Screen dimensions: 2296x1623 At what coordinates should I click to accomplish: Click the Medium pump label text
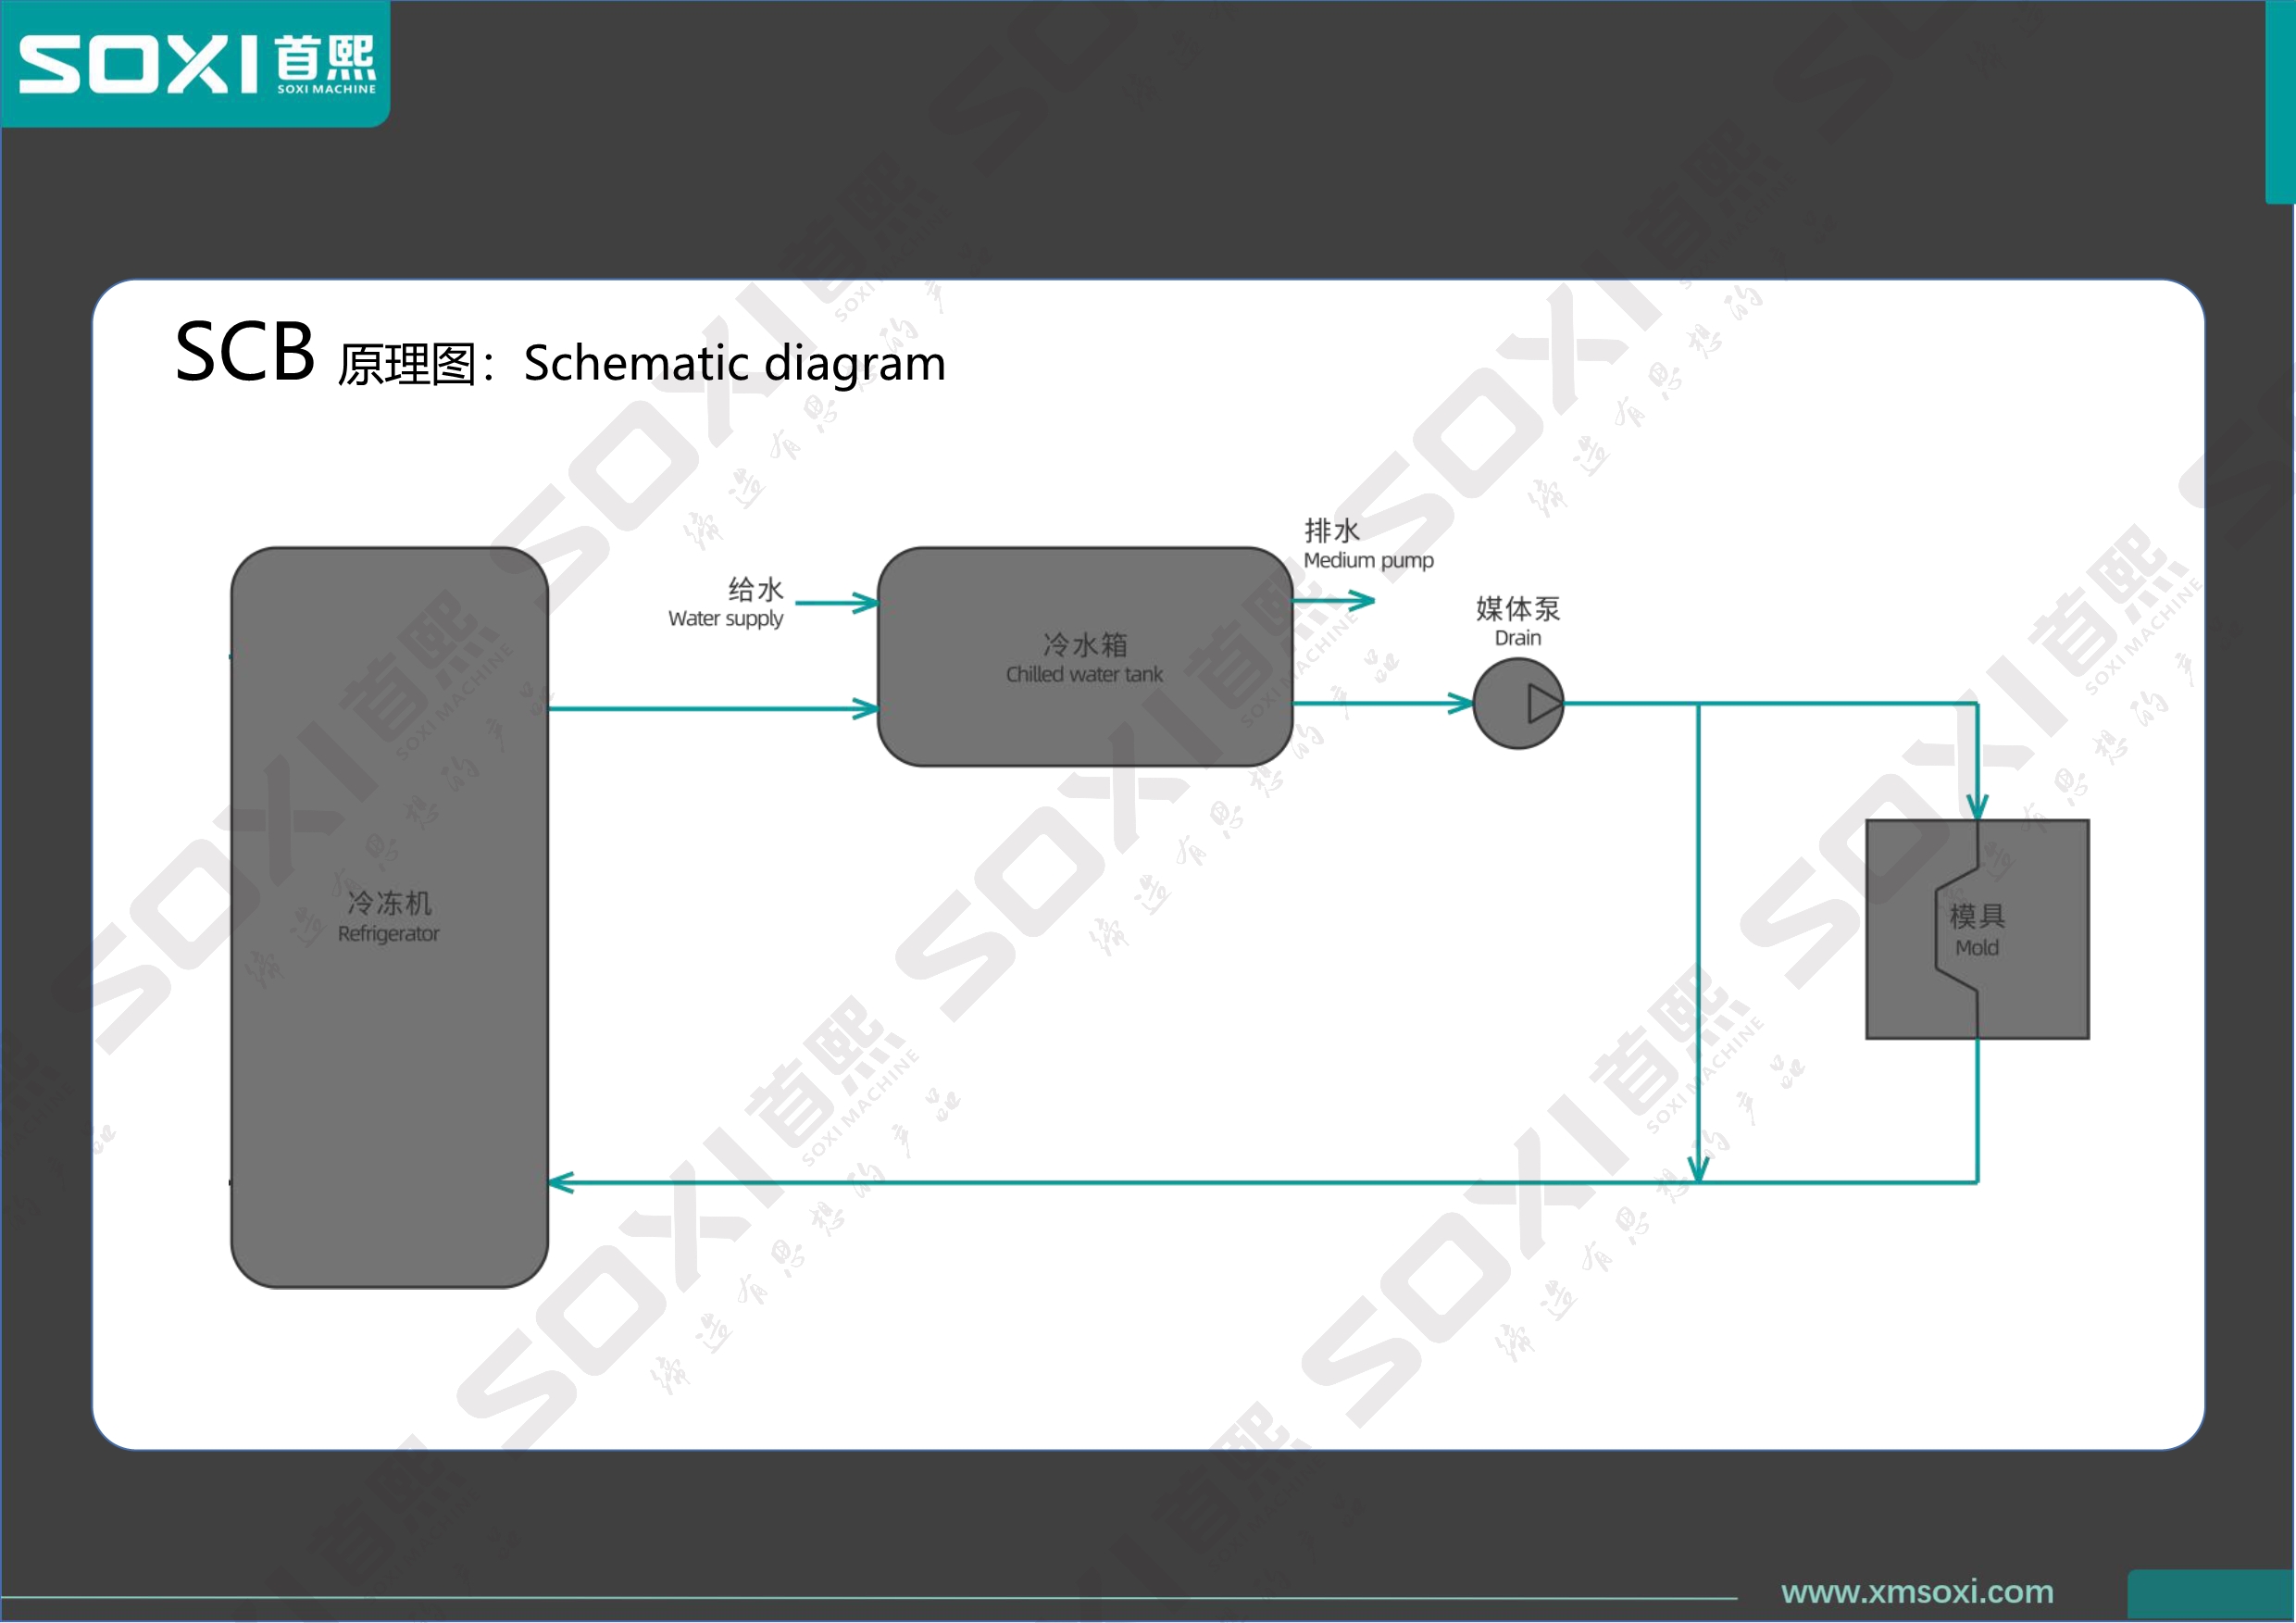coord(1368,560)
